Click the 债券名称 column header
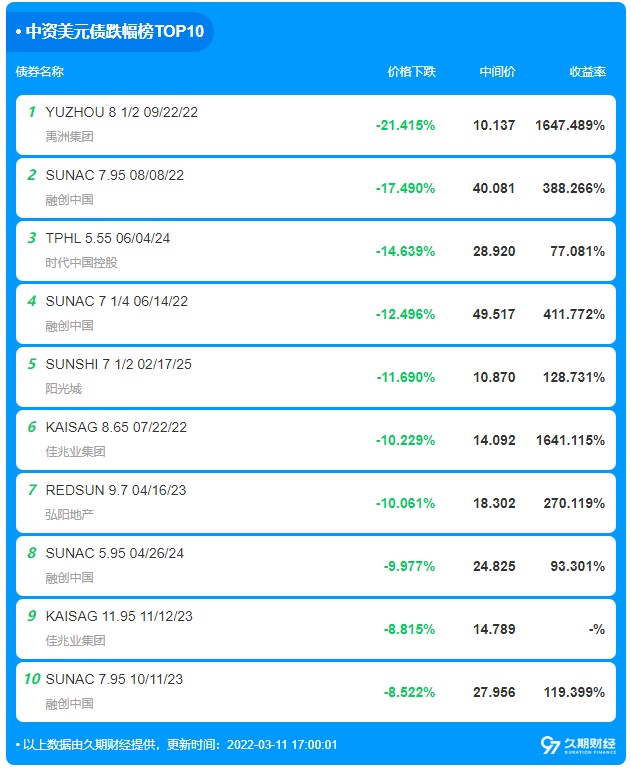Viewport: 631px width, 769px height. (40, 72)
